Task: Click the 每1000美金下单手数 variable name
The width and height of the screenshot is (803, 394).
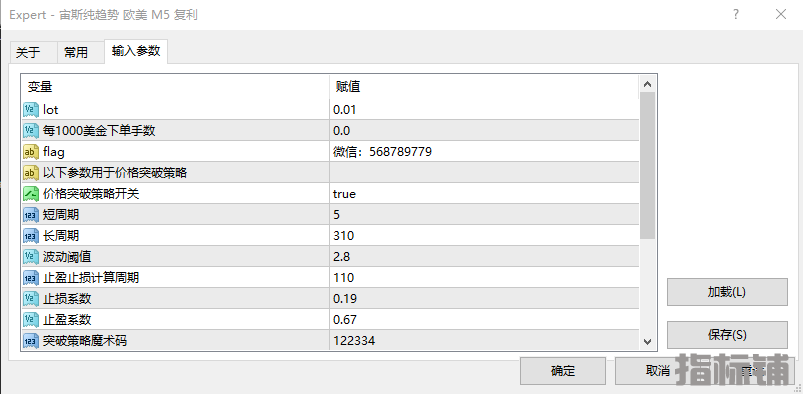Action: (99, 131)
